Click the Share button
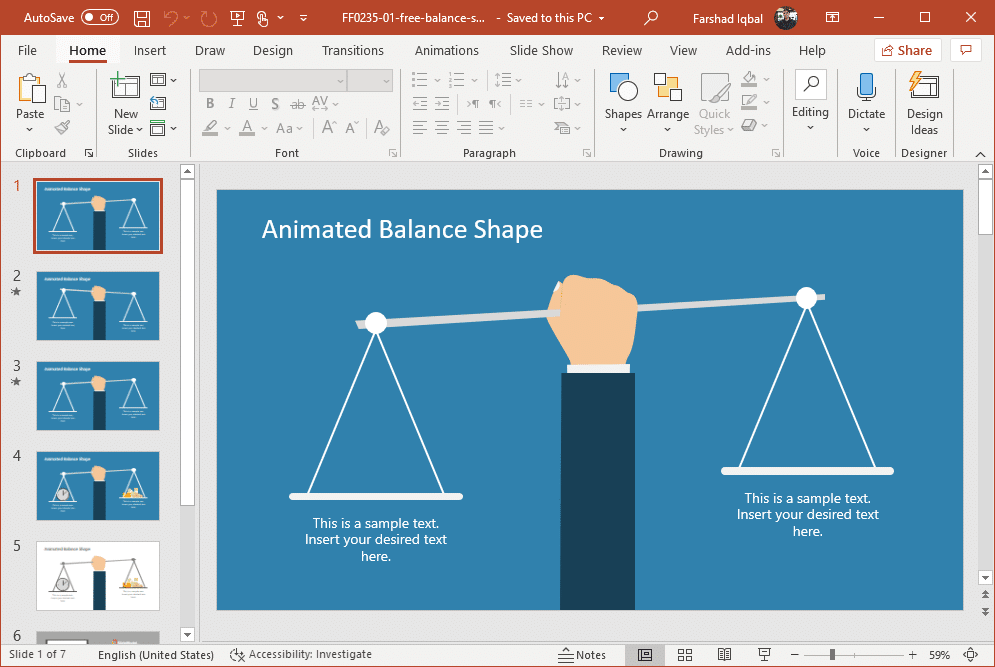 [x=907, y=50]
